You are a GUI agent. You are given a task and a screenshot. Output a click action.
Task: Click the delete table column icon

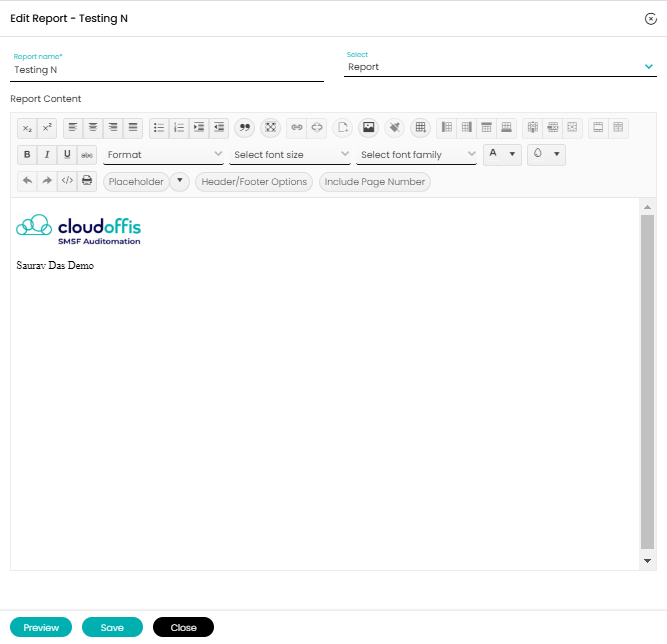533,128
